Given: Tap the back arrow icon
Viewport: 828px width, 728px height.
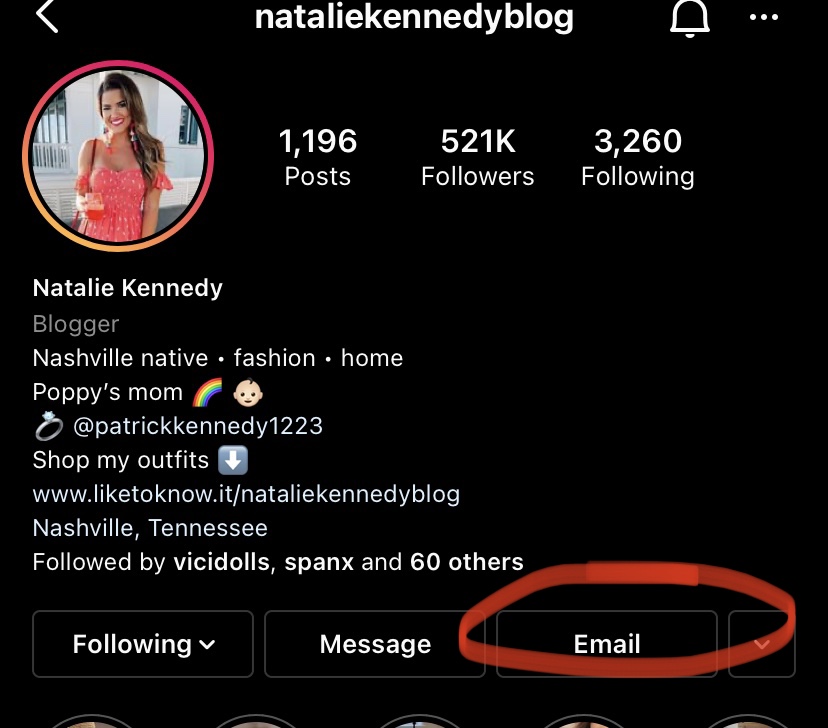Looking at the screenshot, I should pyautogui.click(x=47, y=16).
